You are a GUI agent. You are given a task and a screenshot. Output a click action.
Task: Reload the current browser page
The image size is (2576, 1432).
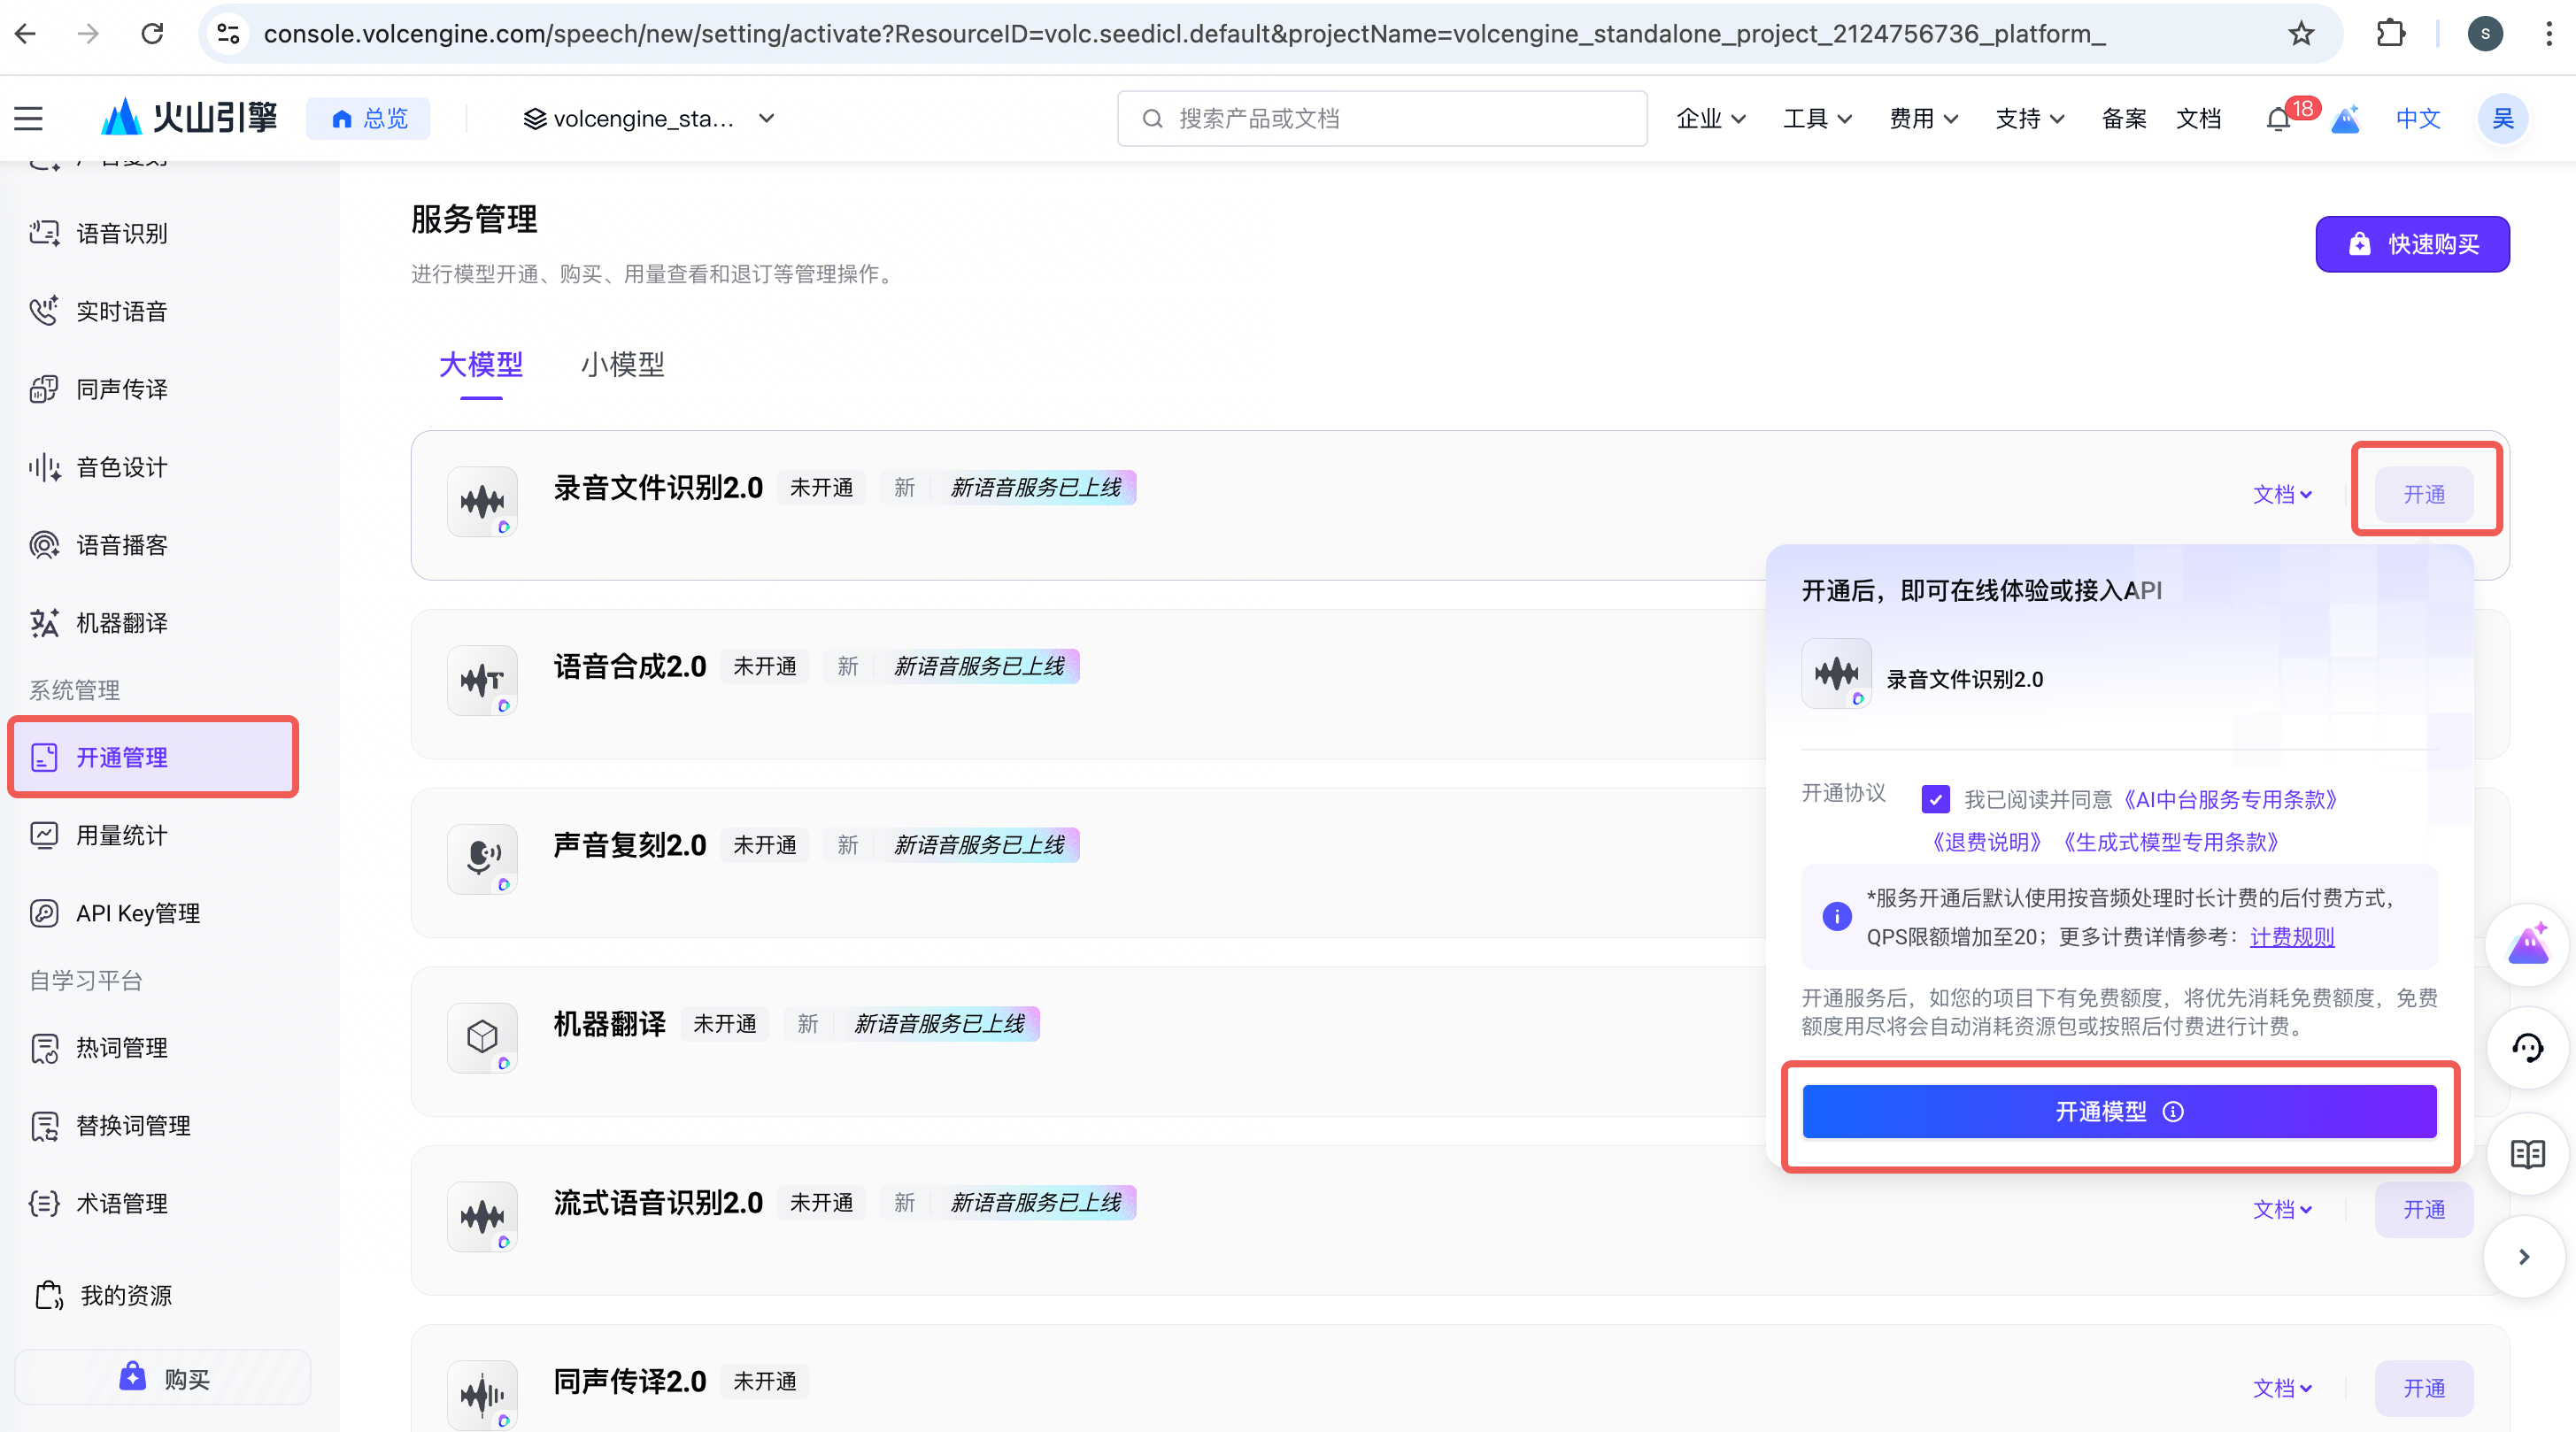coord(152,34)
